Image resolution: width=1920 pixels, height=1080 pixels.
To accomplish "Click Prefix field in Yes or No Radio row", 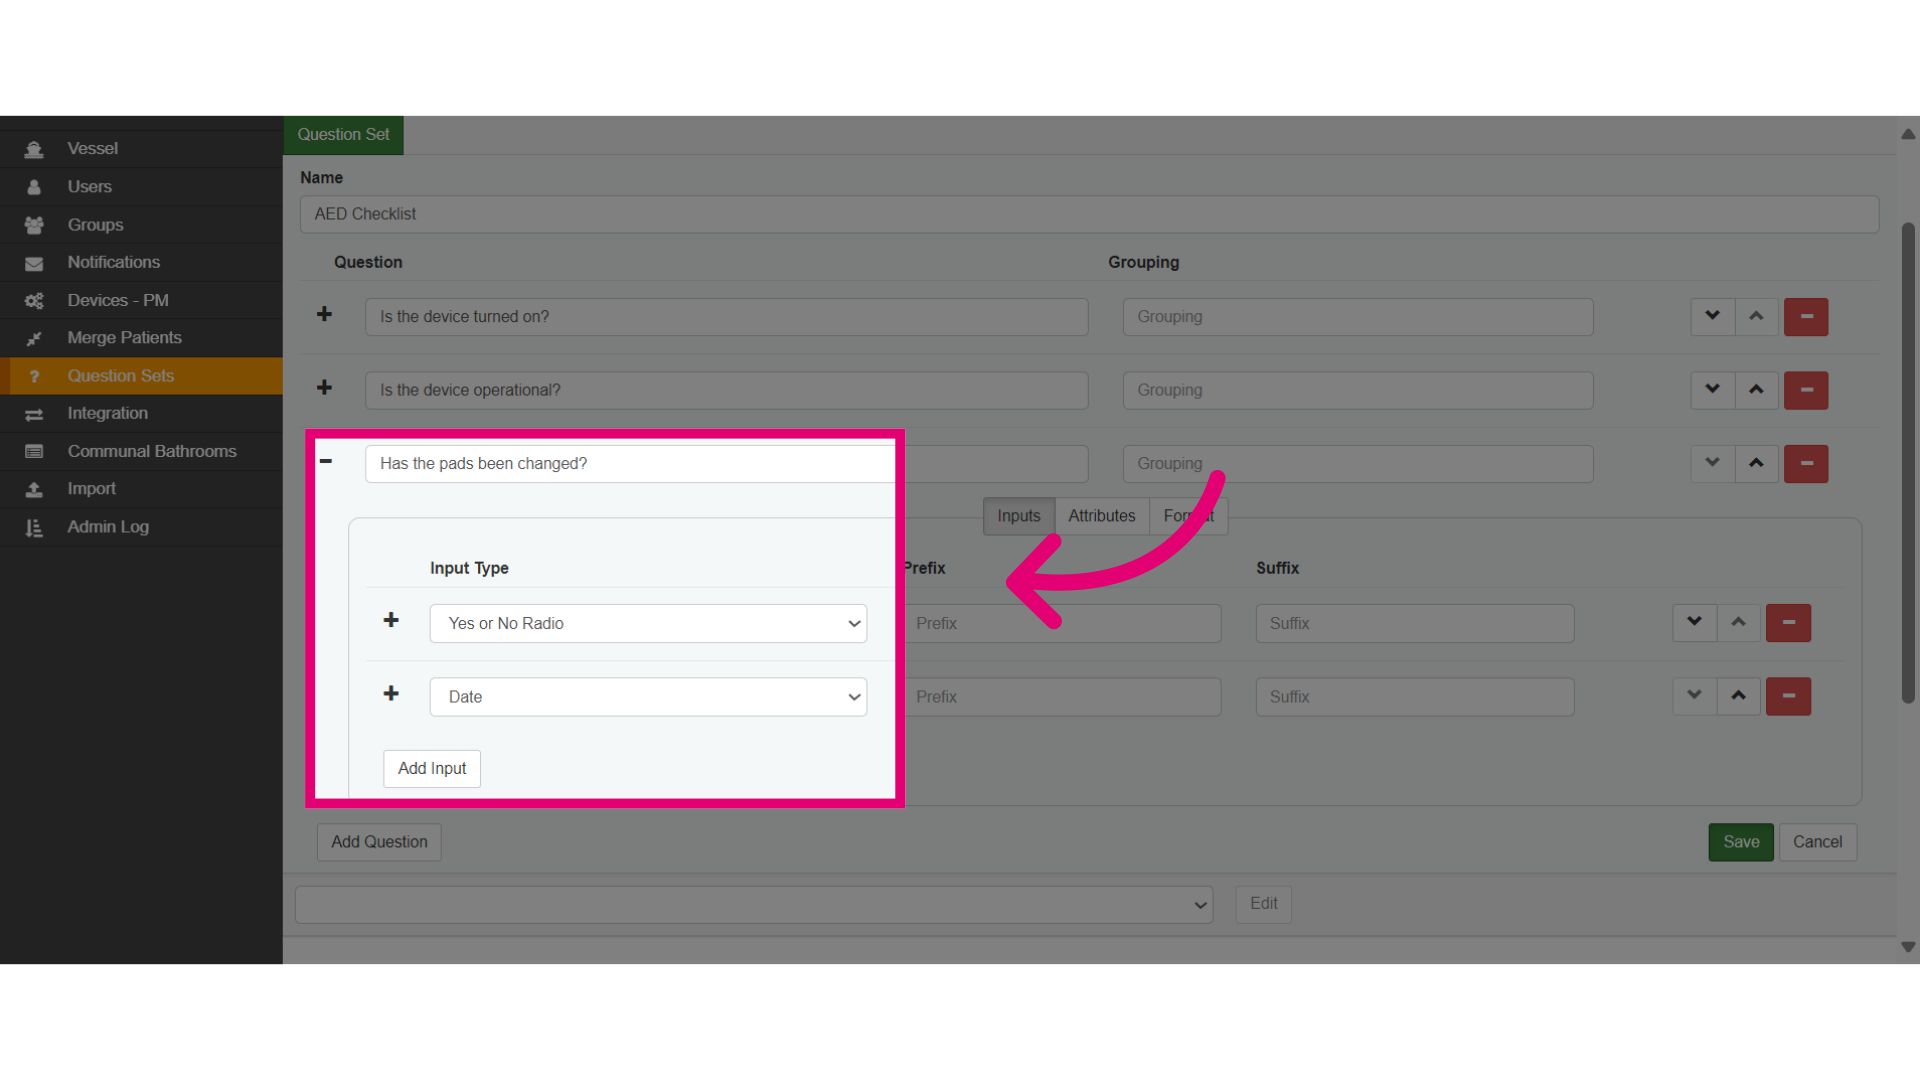I will coord(1062,623).
